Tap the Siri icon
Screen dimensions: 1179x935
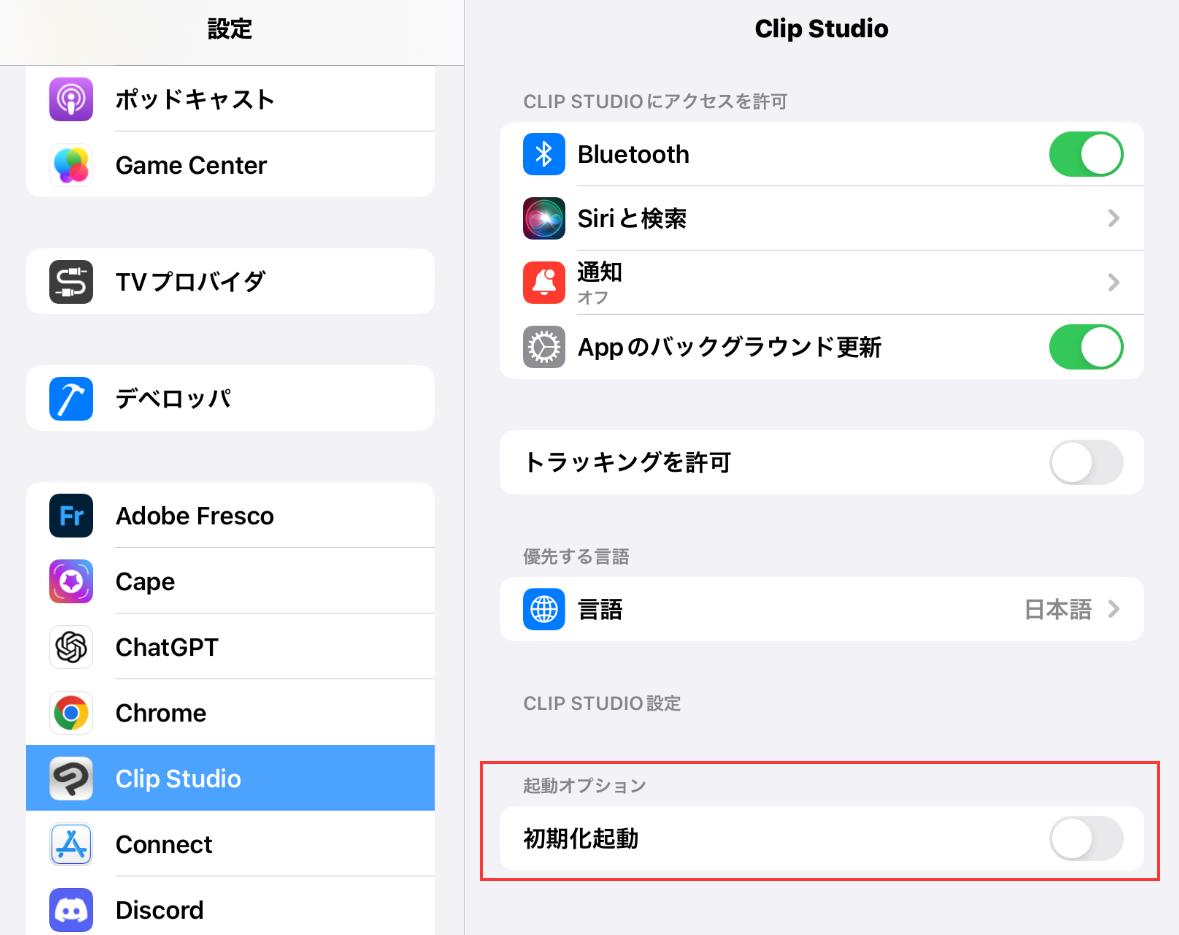(x=544, y=218)
